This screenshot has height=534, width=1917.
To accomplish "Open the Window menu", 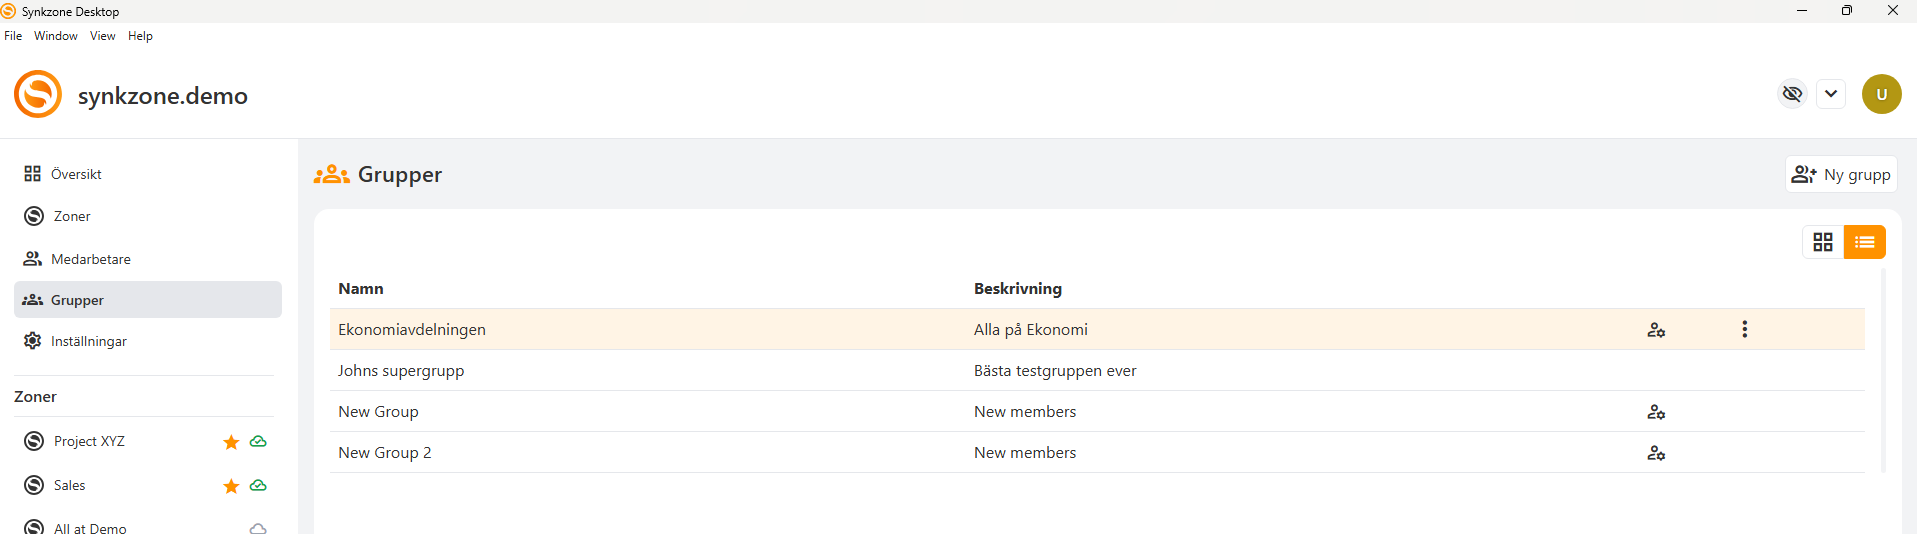I will (x=56, y=36).
